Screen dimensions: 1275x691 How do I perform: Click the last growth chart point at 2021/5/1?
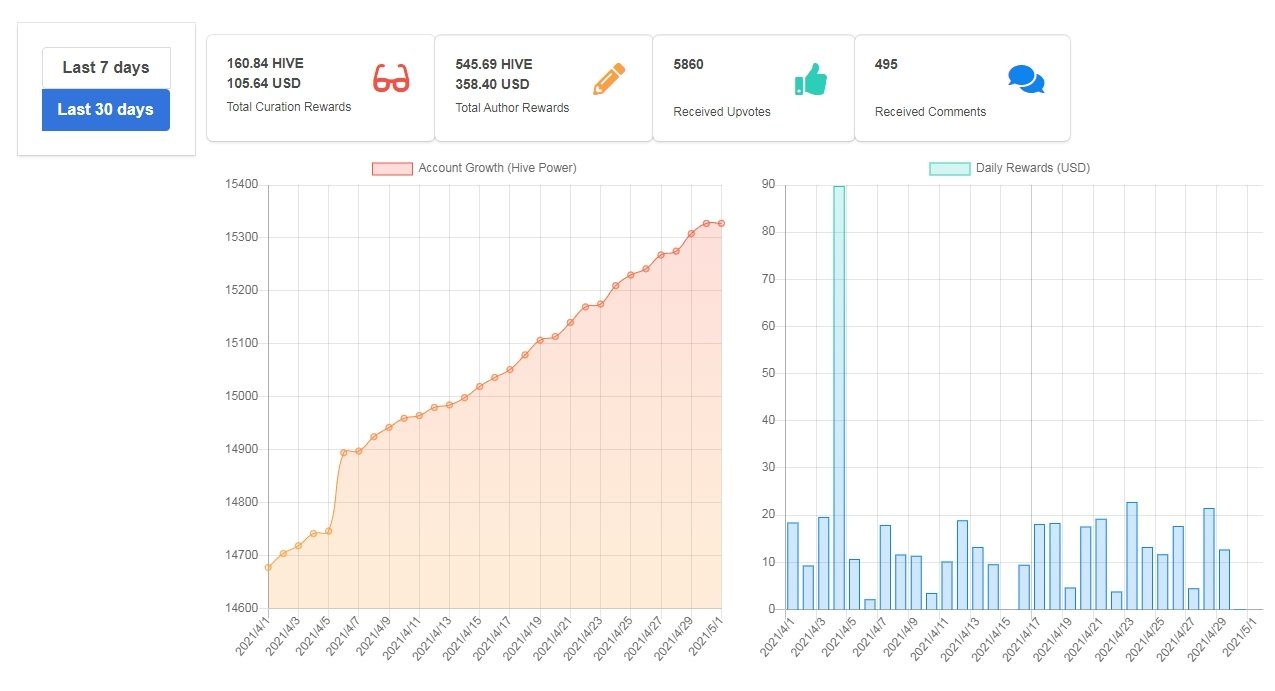click(x=721, y=223)
